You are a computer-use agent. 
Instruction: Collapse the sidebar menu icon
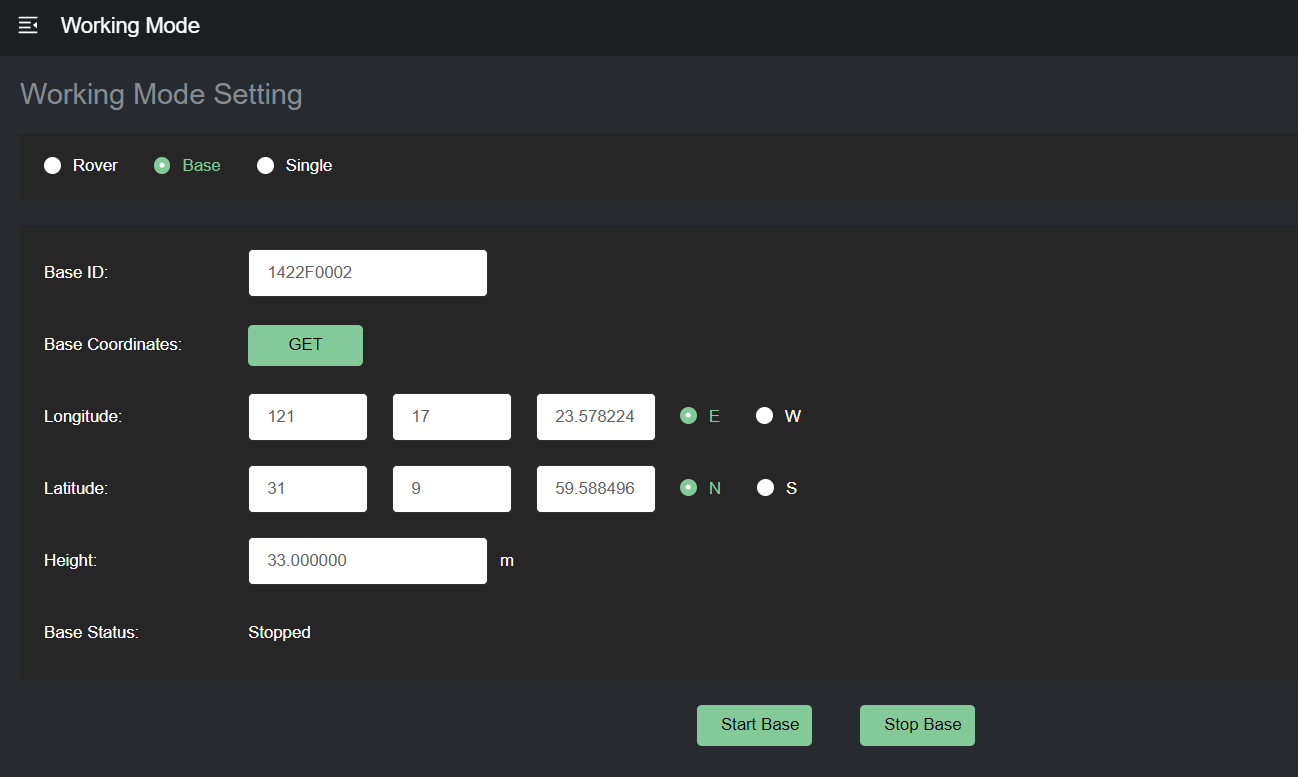pyautogui.click(x=28, y=26)
